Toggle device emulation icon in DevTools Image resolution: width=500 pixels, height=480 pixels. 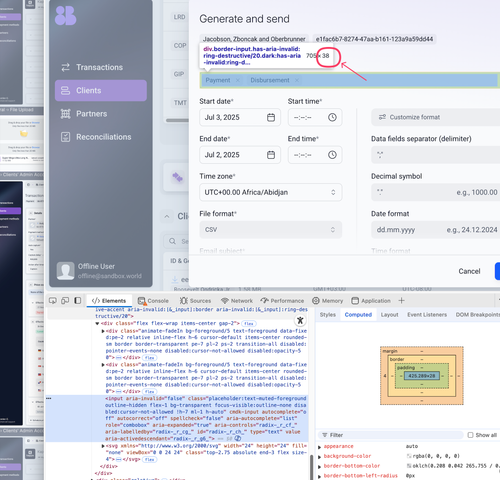(65, 301)
